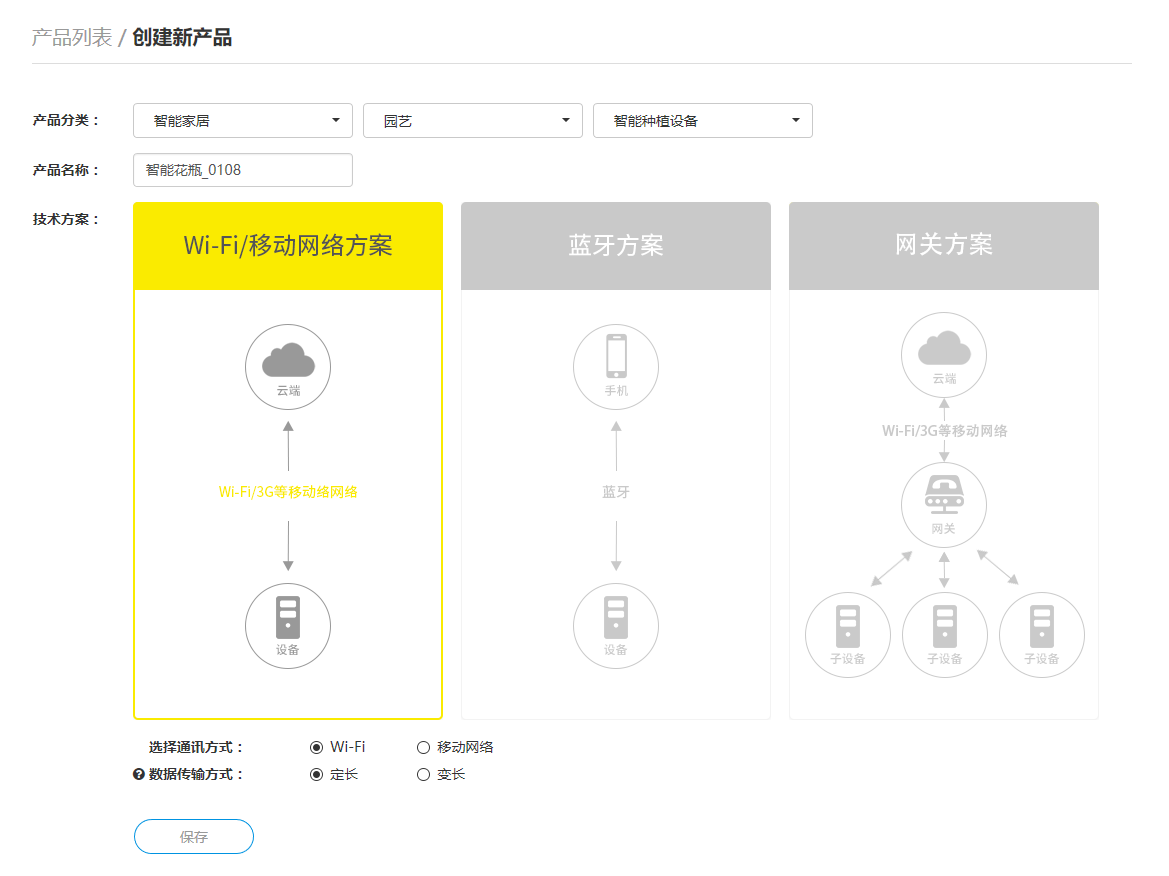Click the help icon beside 数据传输方式
The height and width of the screenshot is (876, 1169).
coord(139,774)
